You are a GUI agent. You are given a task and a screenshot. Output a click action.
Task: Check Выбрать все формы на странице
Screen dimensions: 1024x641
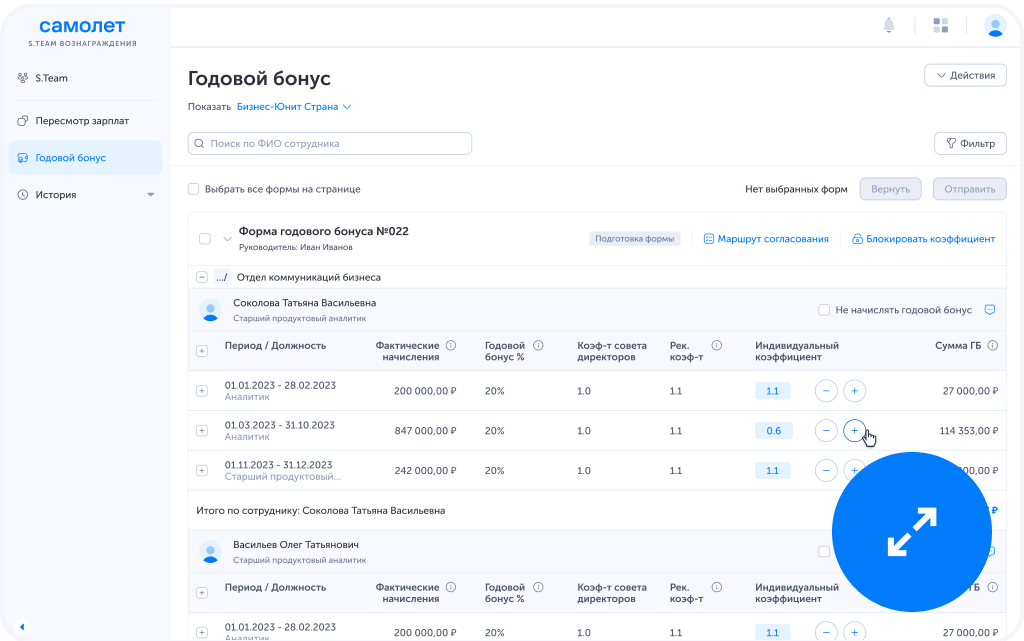tap(194, 189)
